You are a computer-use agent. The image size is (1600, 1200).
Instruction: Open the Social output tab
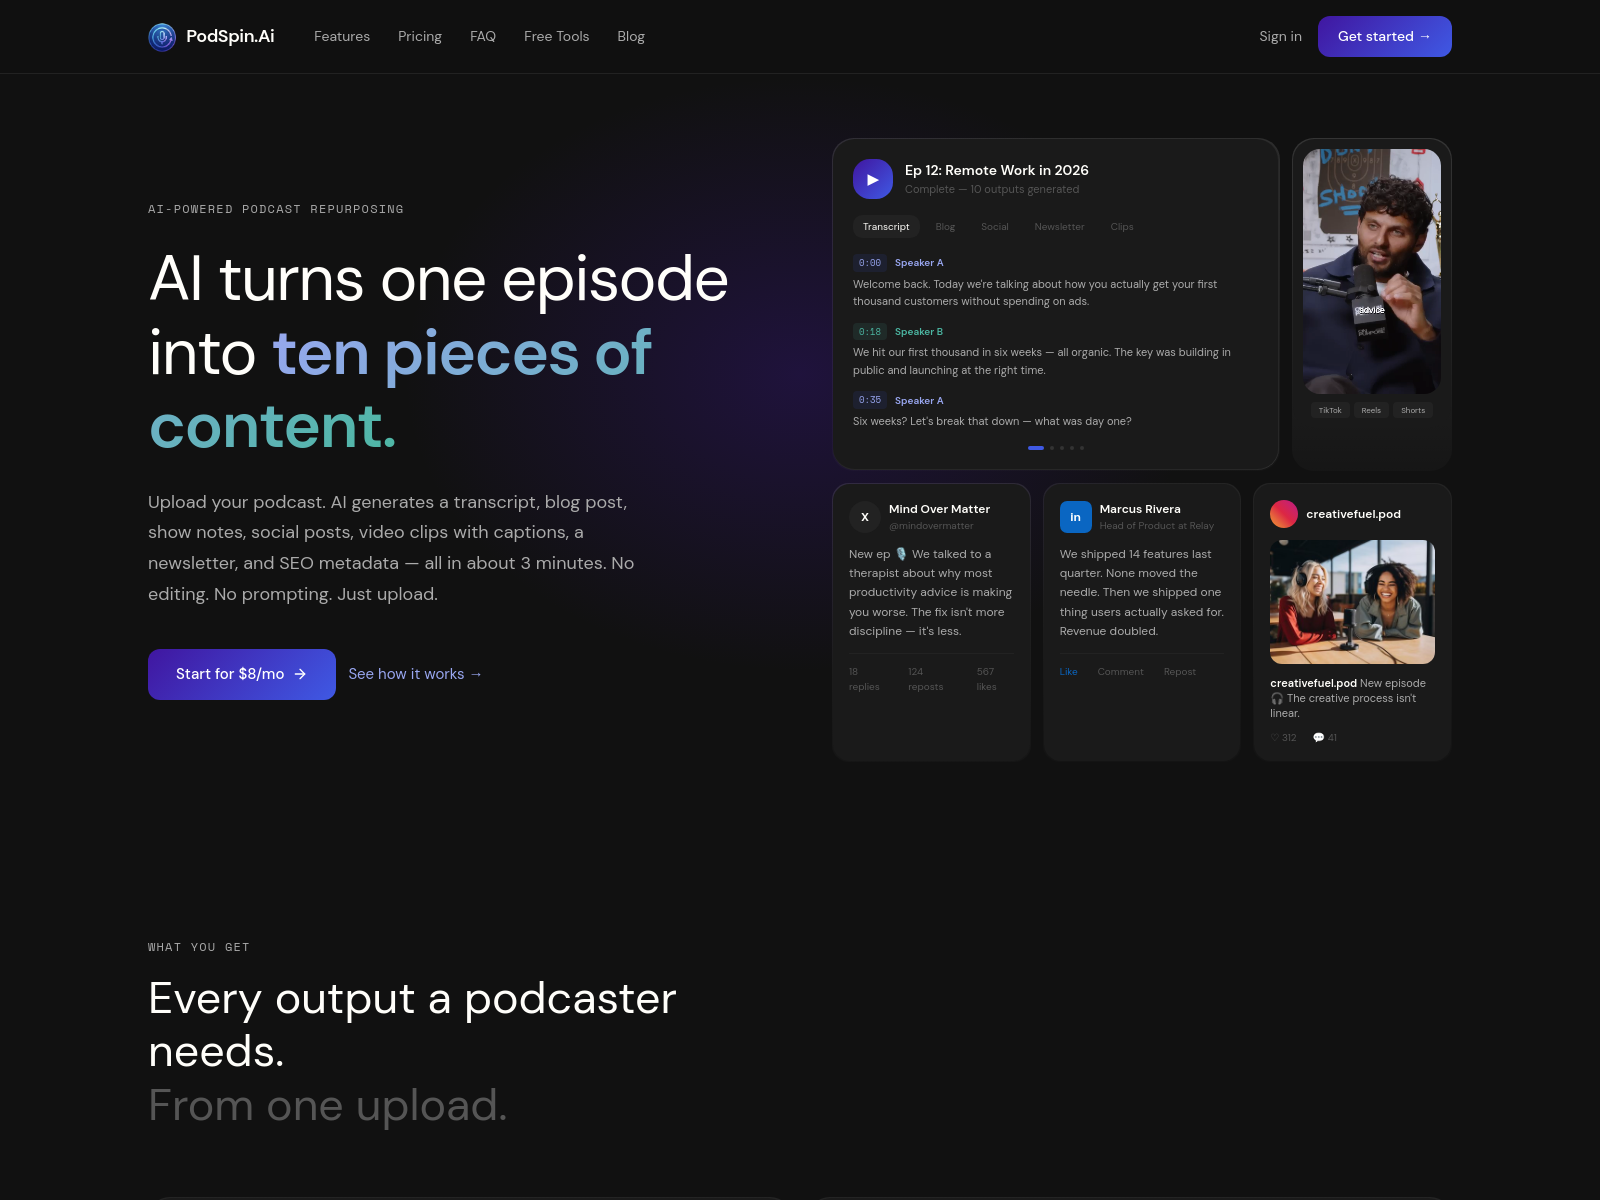[994, 227]
